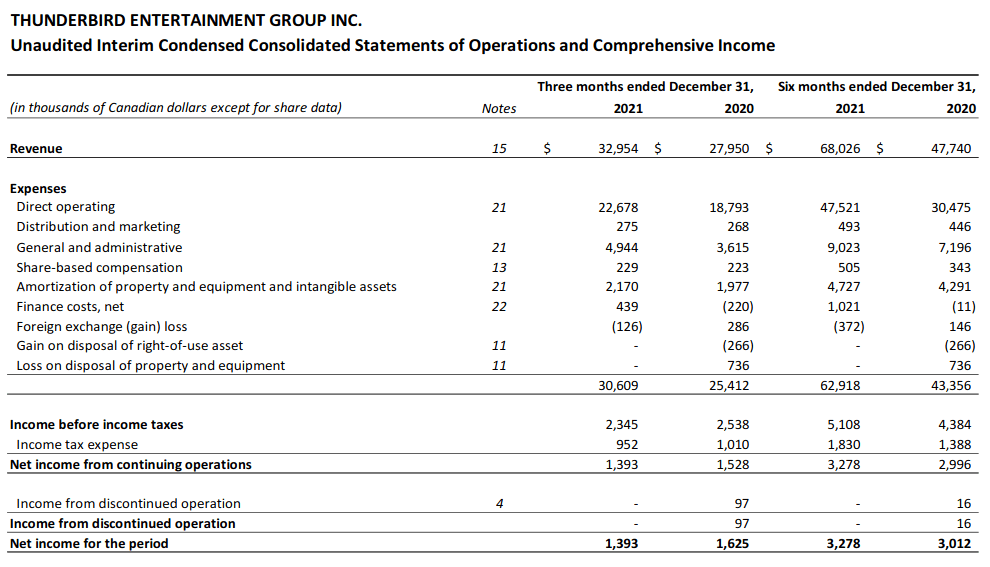Click finance costs value (220)
Screen dimensions: 990x567
(738, 307)
